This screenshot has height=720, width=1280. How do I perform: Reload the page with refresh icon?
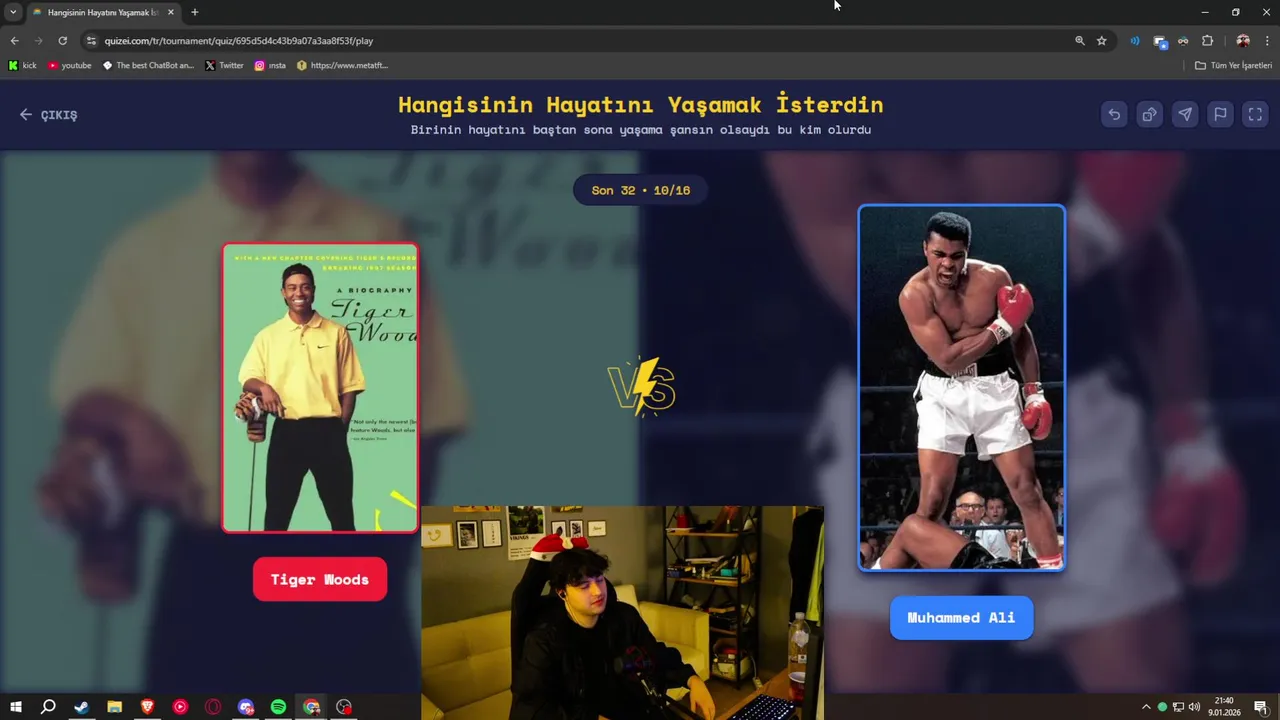[x=62, y=41]
